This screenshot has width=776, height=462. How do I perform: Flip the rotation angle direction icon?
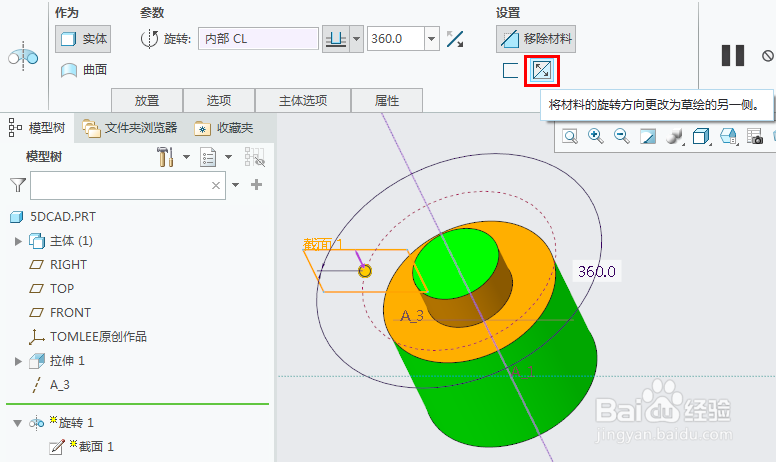[454, 39]
